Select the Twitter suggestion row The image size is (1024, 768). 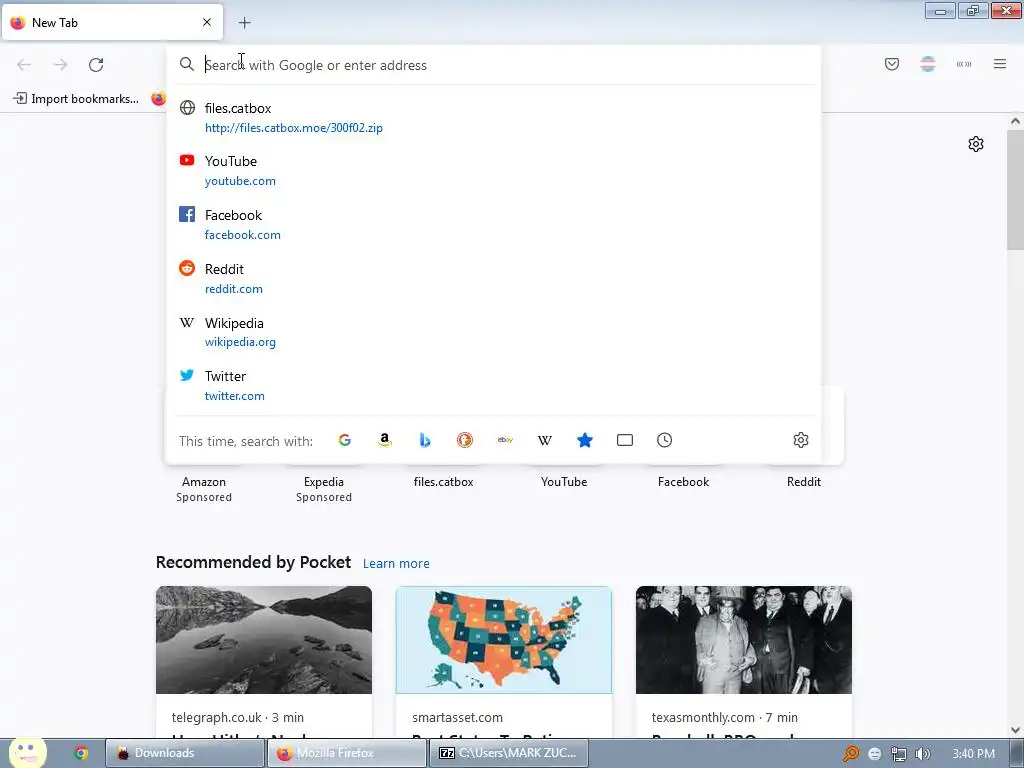tap(493, 385)
